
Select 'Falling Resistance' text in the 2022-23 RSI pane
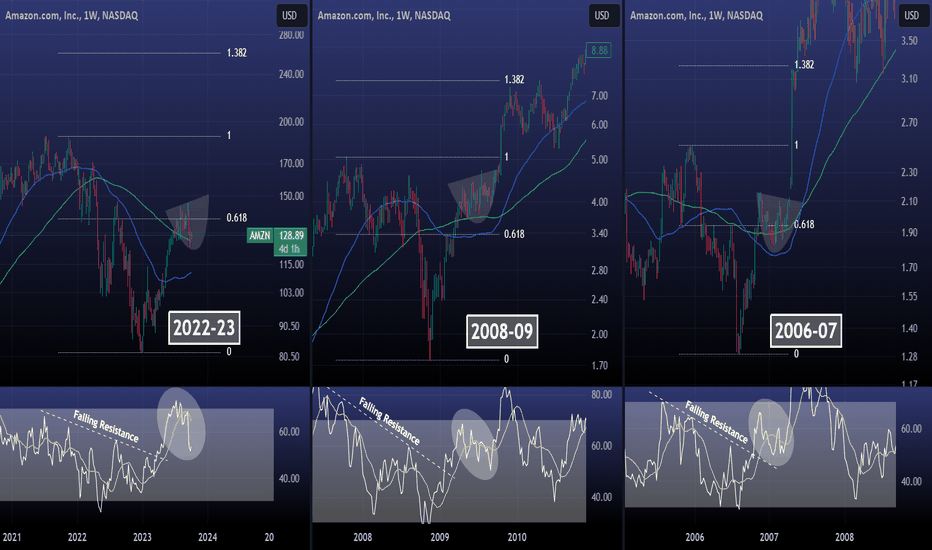[x=106, y=426]
